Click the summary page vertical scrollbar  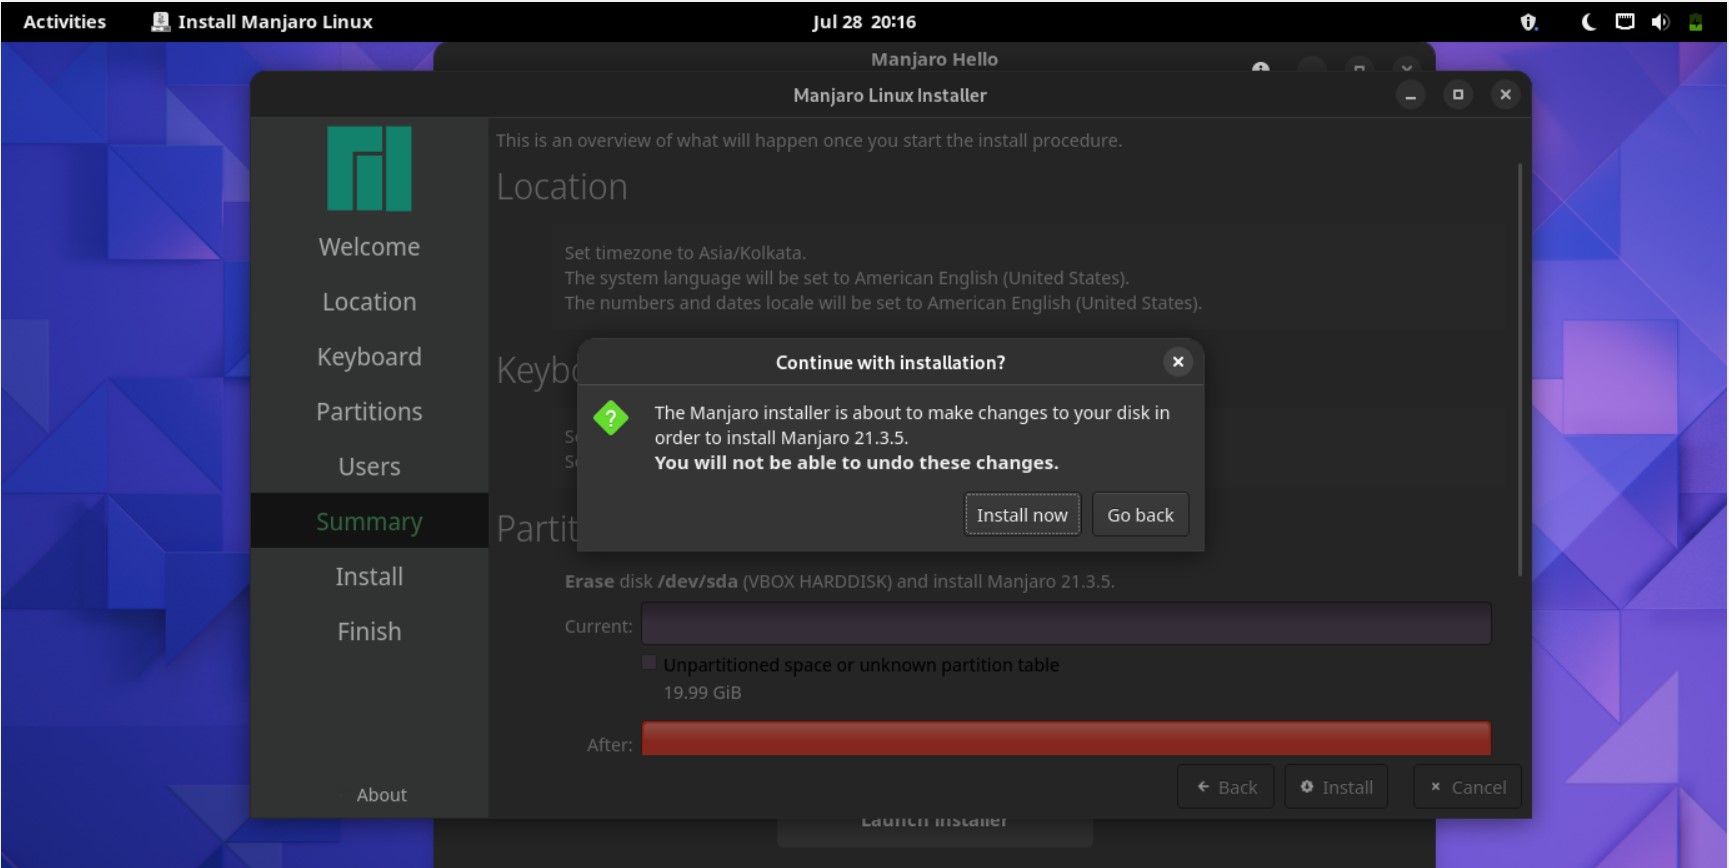[1519, 370]
